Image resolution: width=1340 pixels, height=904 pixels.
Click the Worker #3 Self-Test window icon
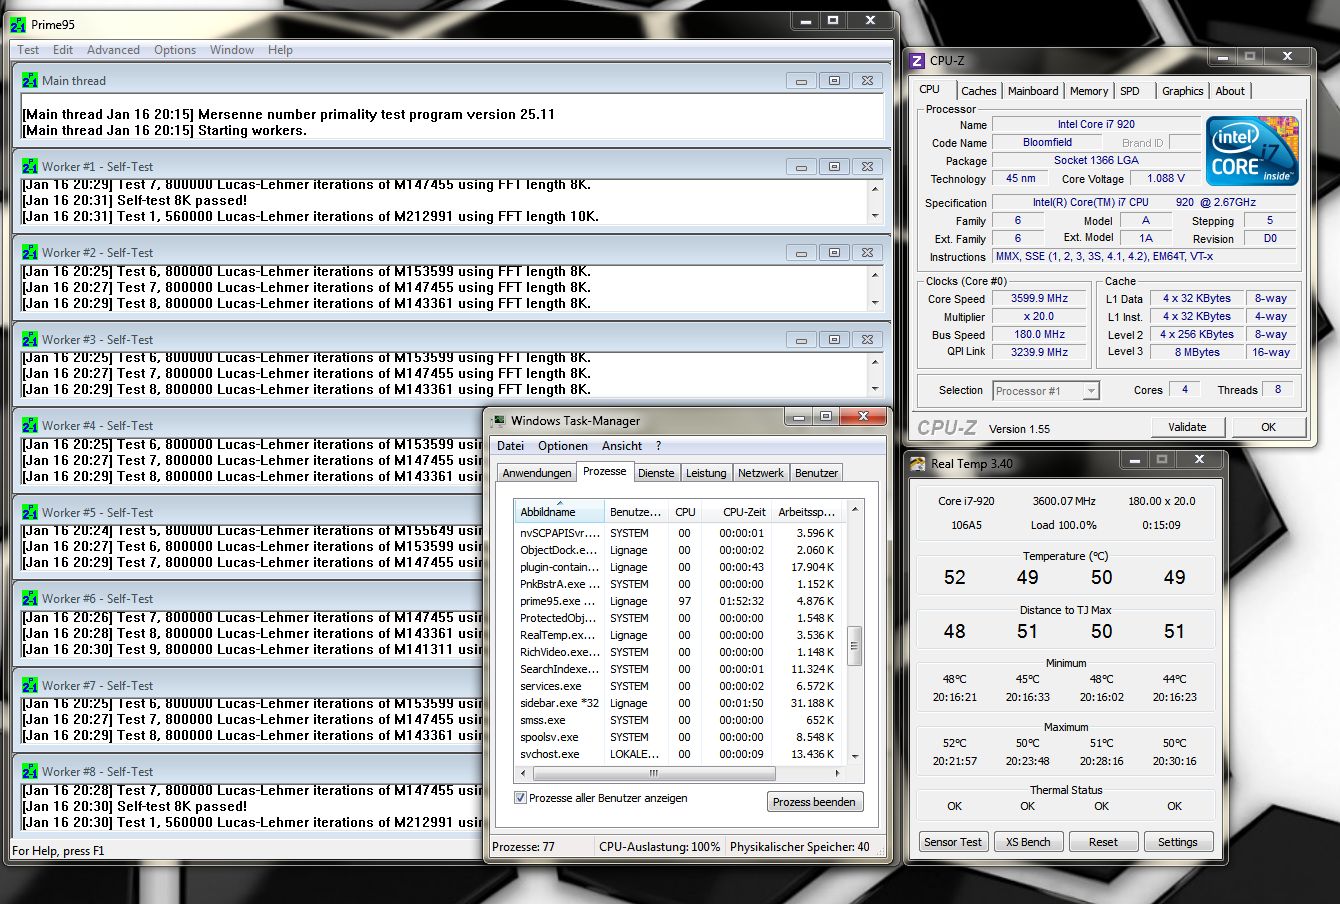(30, 339)
